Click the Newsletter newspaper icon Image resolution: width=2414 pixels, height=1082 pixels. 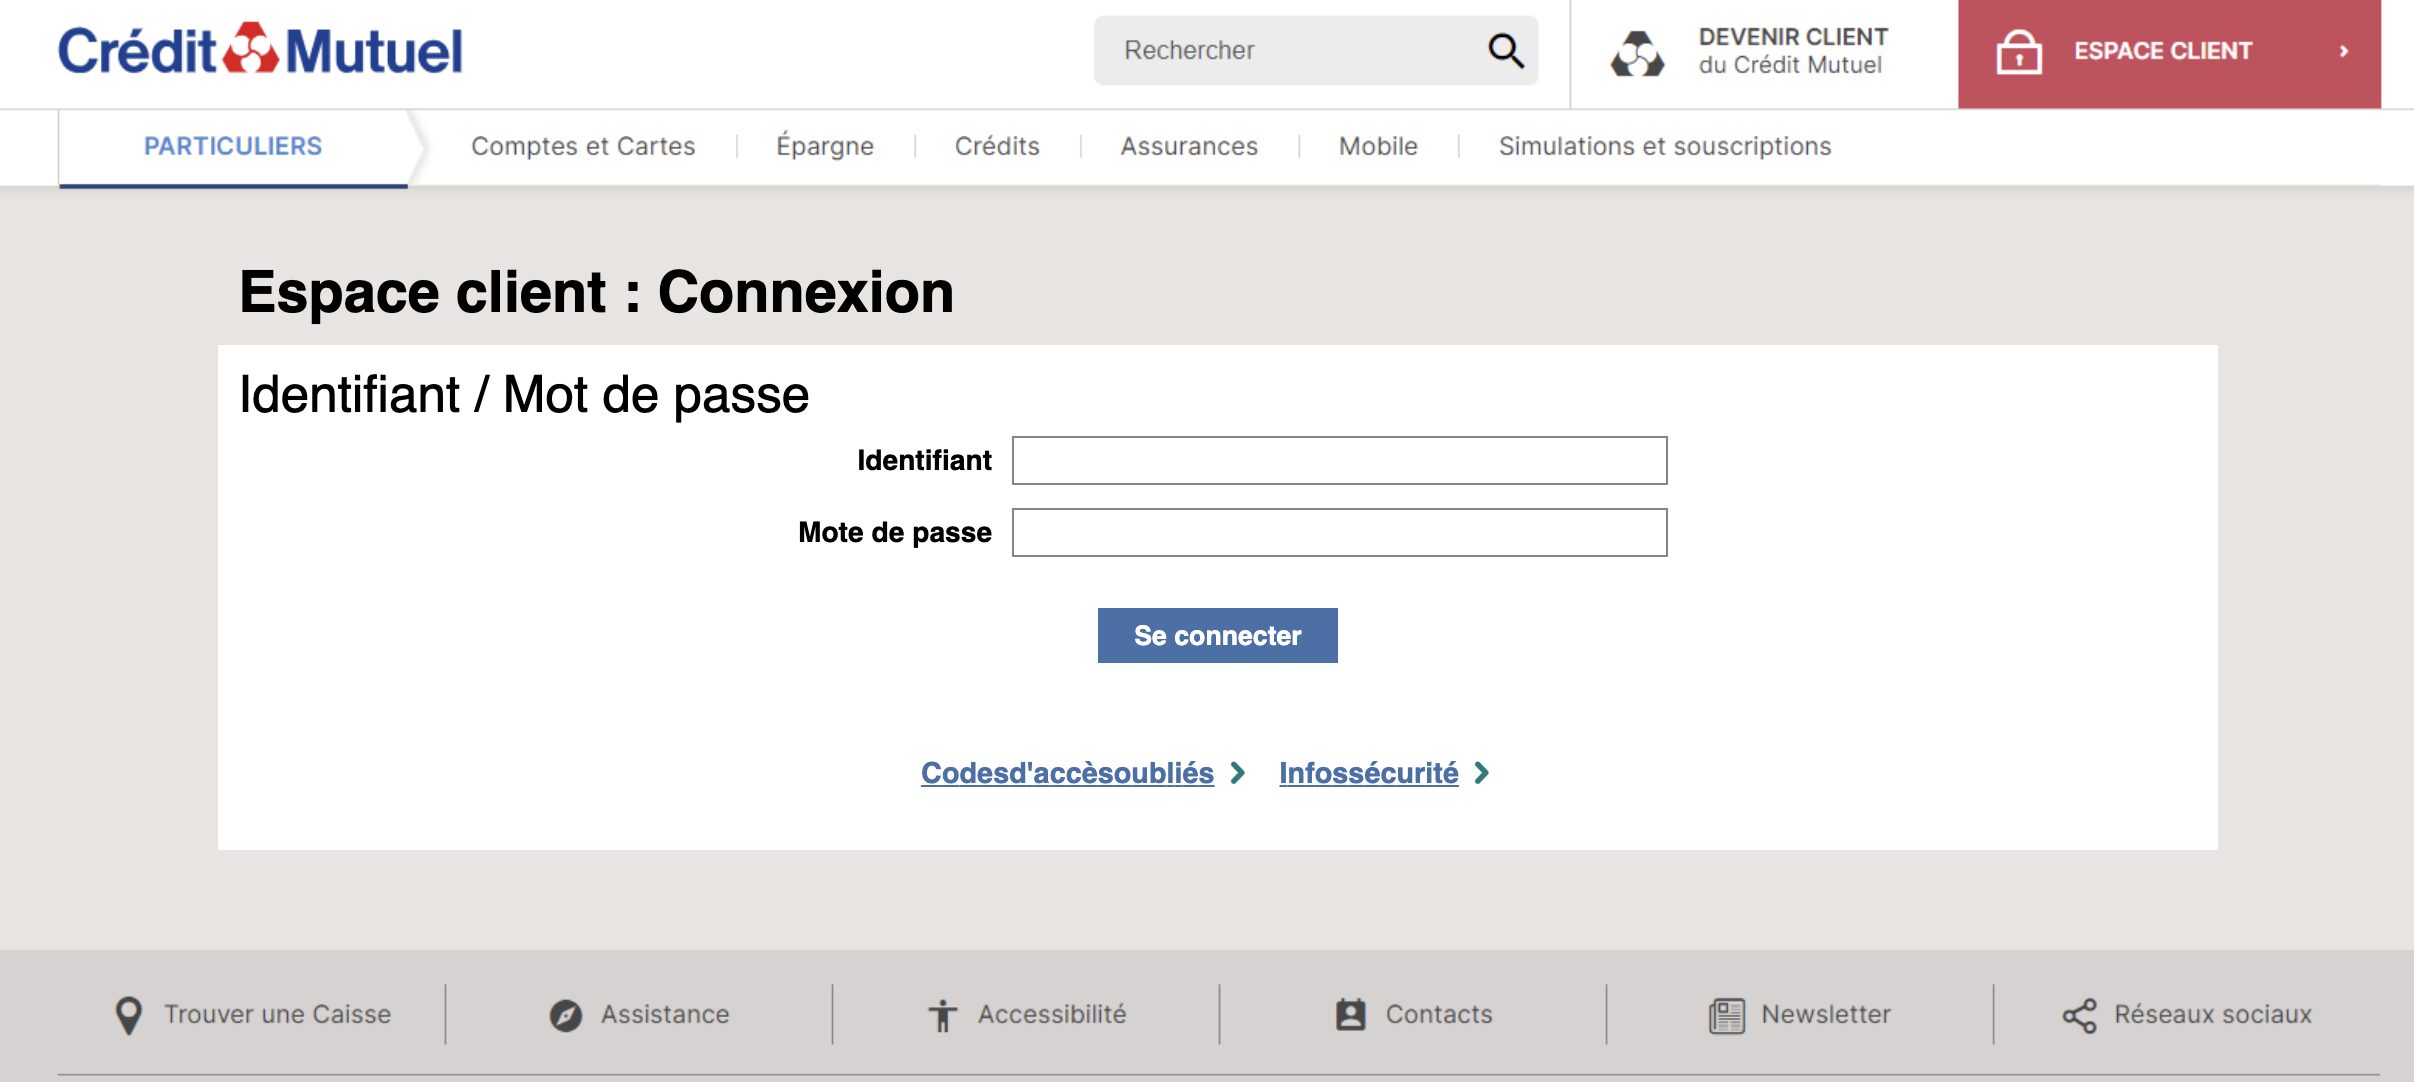pos(1727,1015)
